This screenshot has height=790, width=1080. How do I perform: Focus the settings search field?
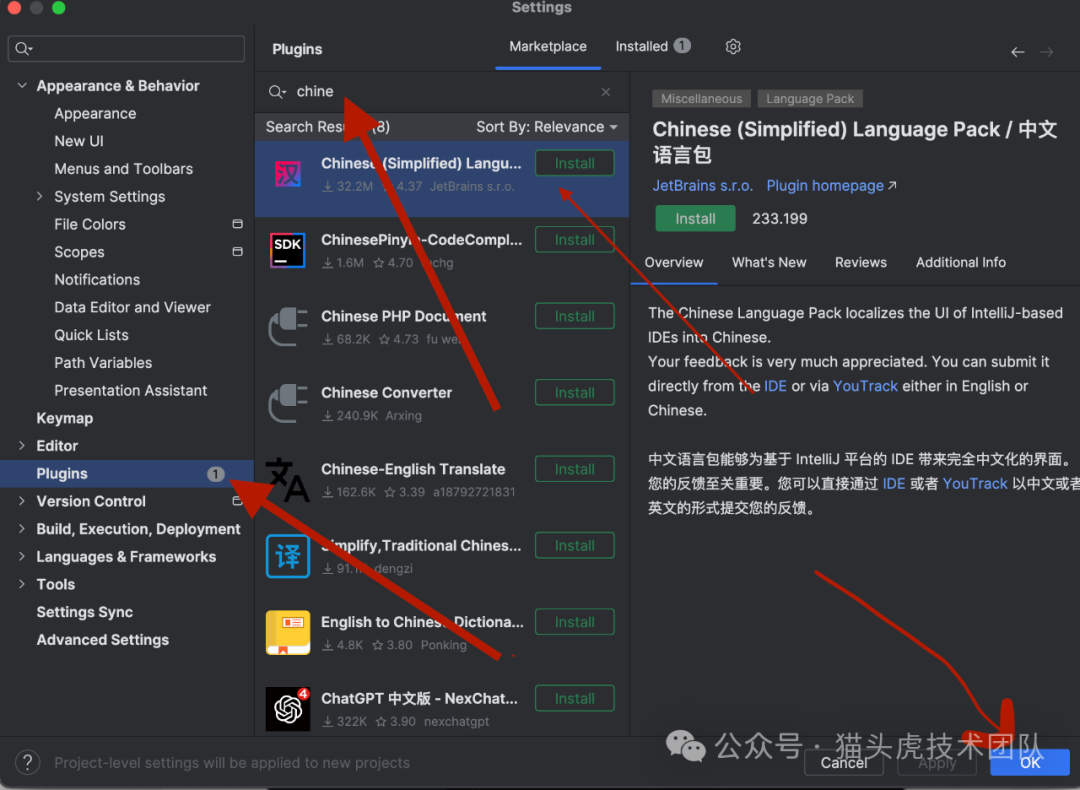pyautogui.click(x=126, y=48)
